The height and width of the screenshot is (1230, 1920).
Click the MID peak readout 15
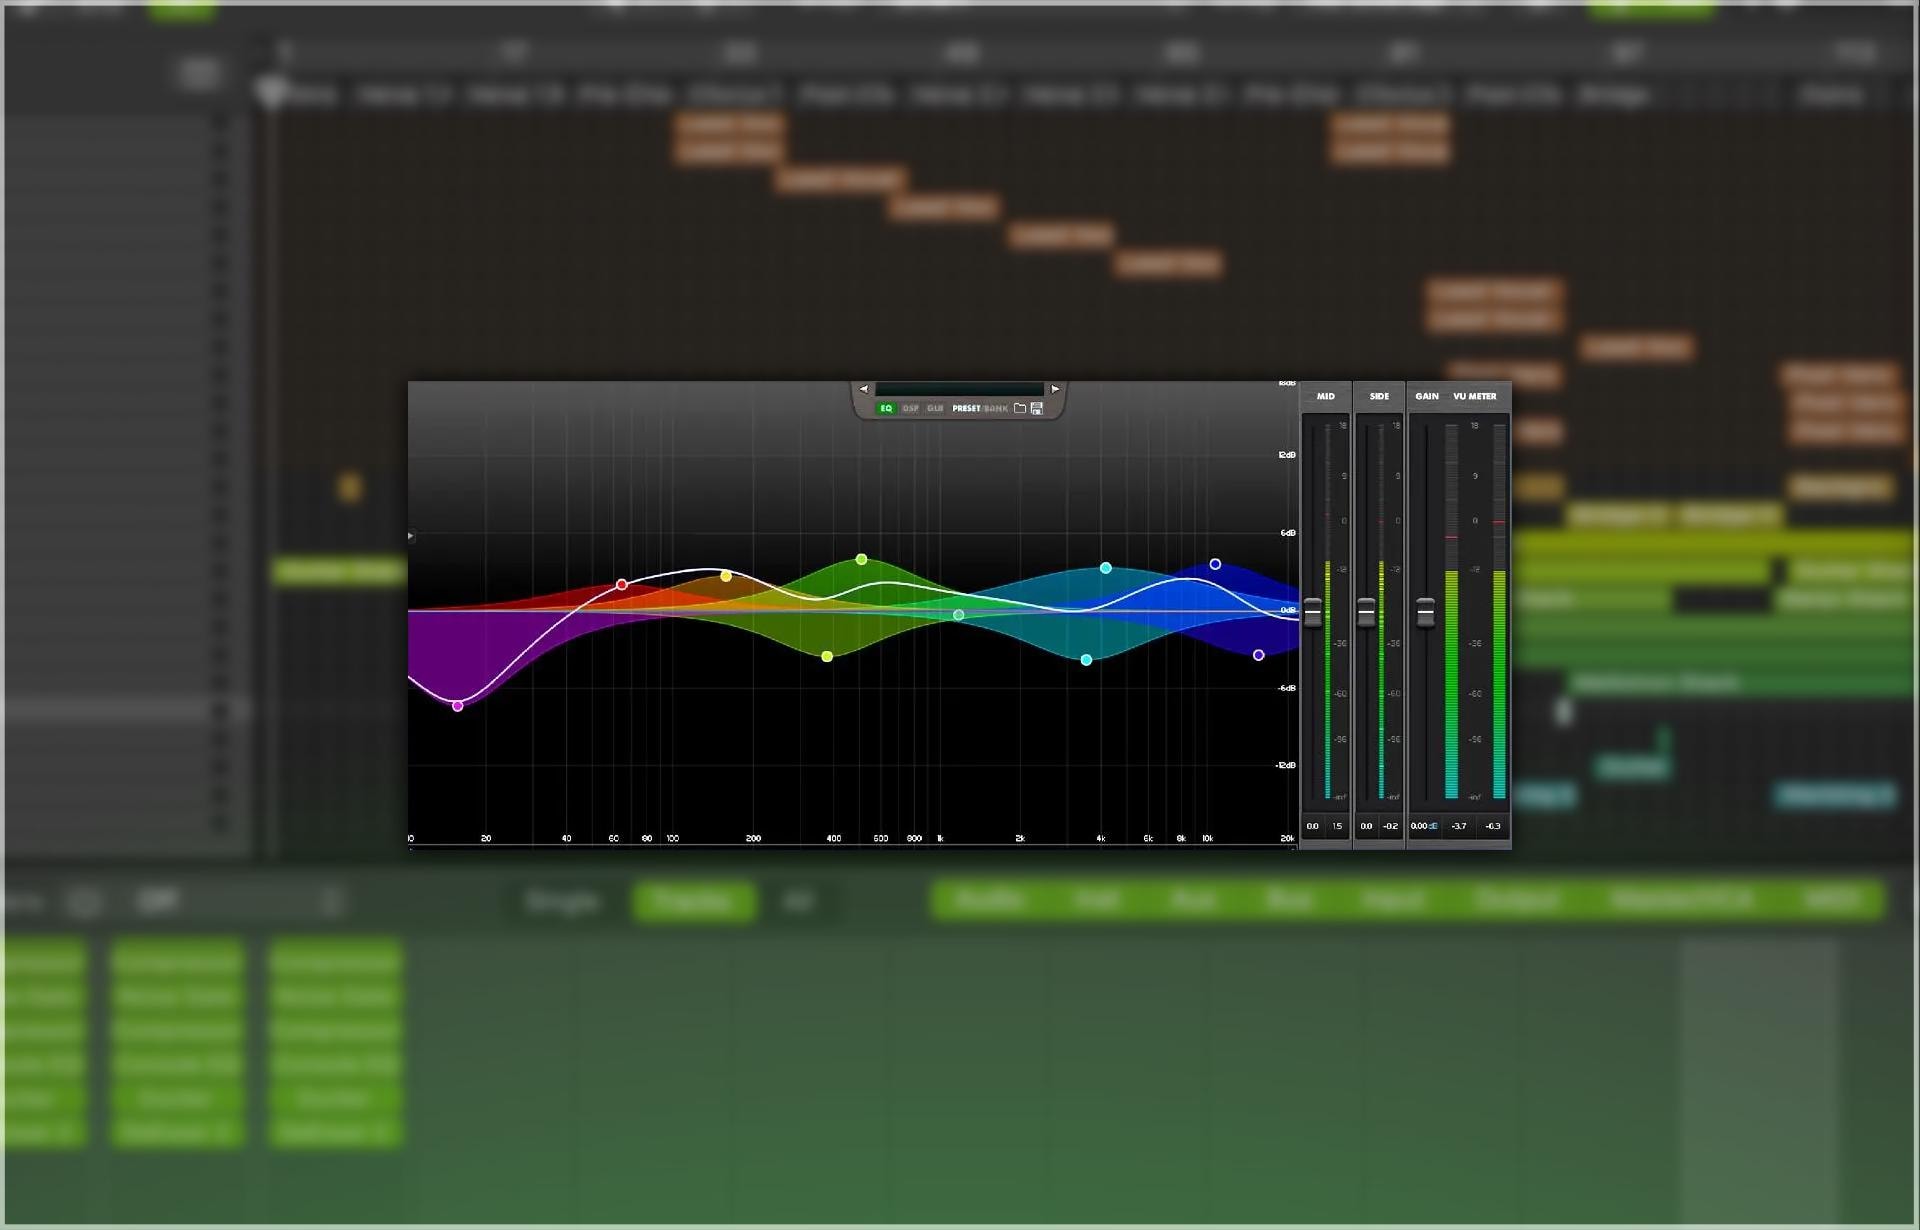click(x=1337, y=826)
